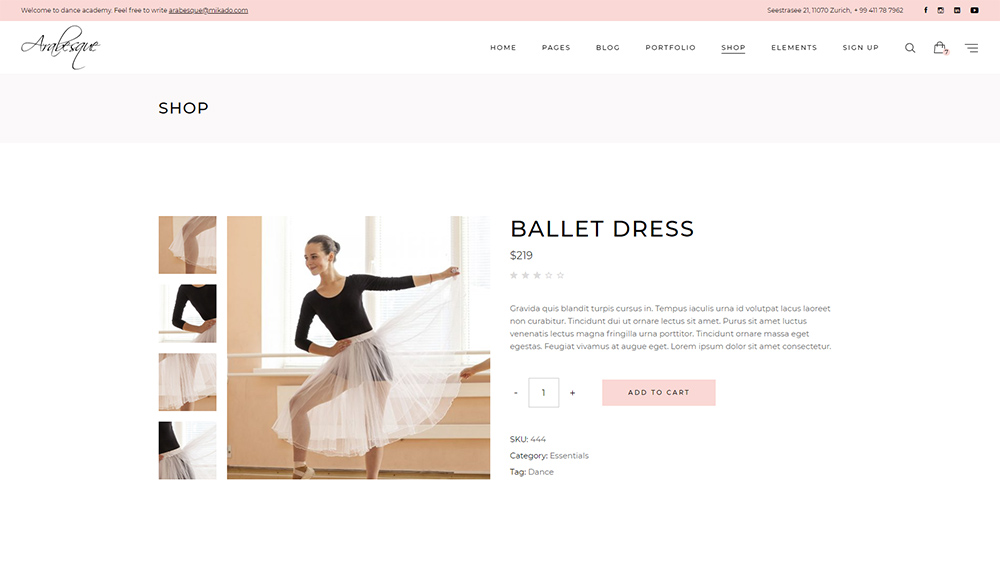
Task: Open the Portfolio menu
Action: 670,48
